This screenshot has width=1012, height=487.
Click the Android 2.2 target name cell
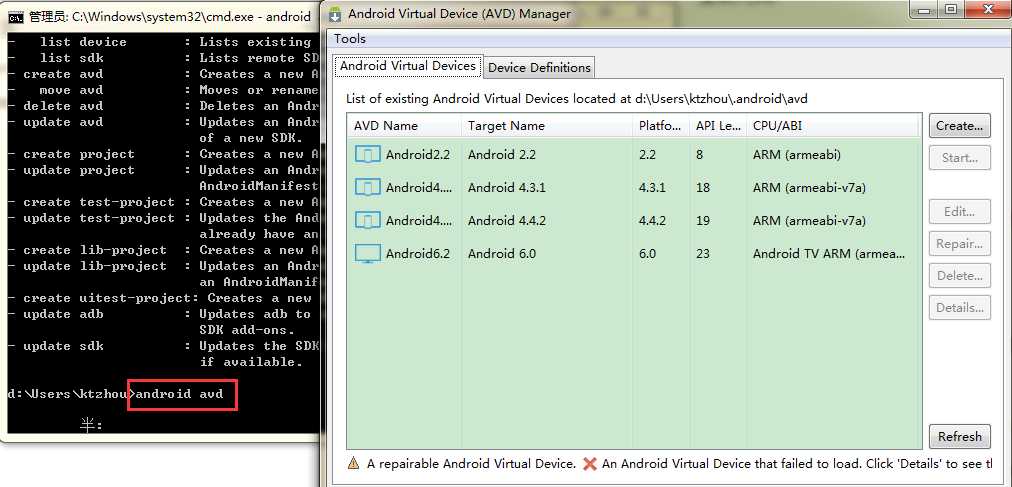click(x=501, y=155)
